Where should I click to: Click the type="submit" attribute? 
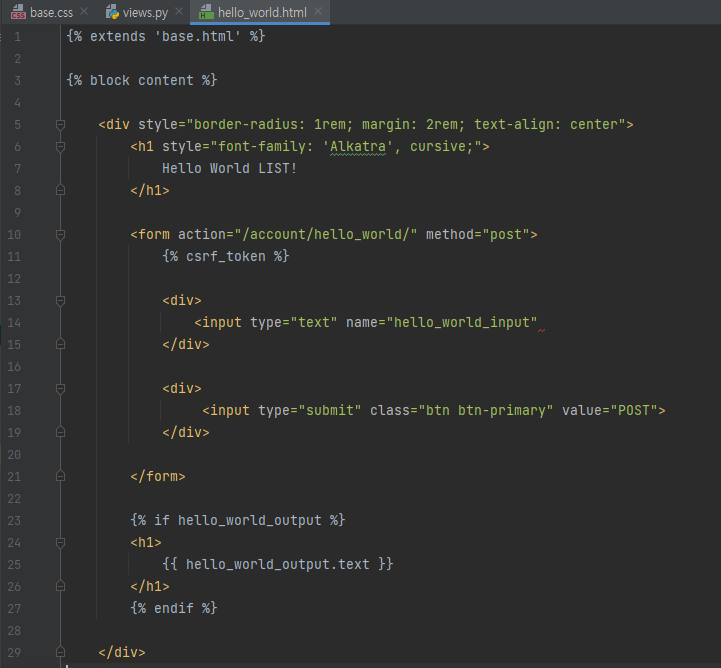309,410
